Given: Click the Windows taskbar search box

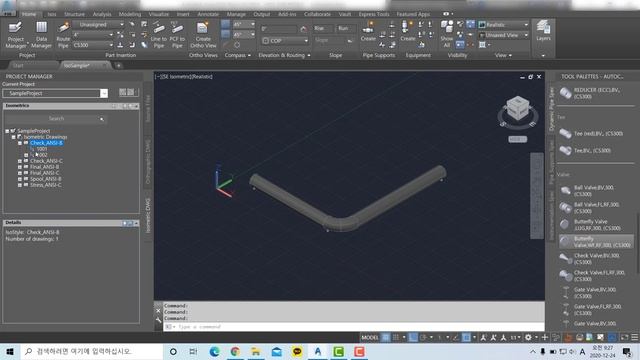Looking at the screenshot, I should point(92,351).
